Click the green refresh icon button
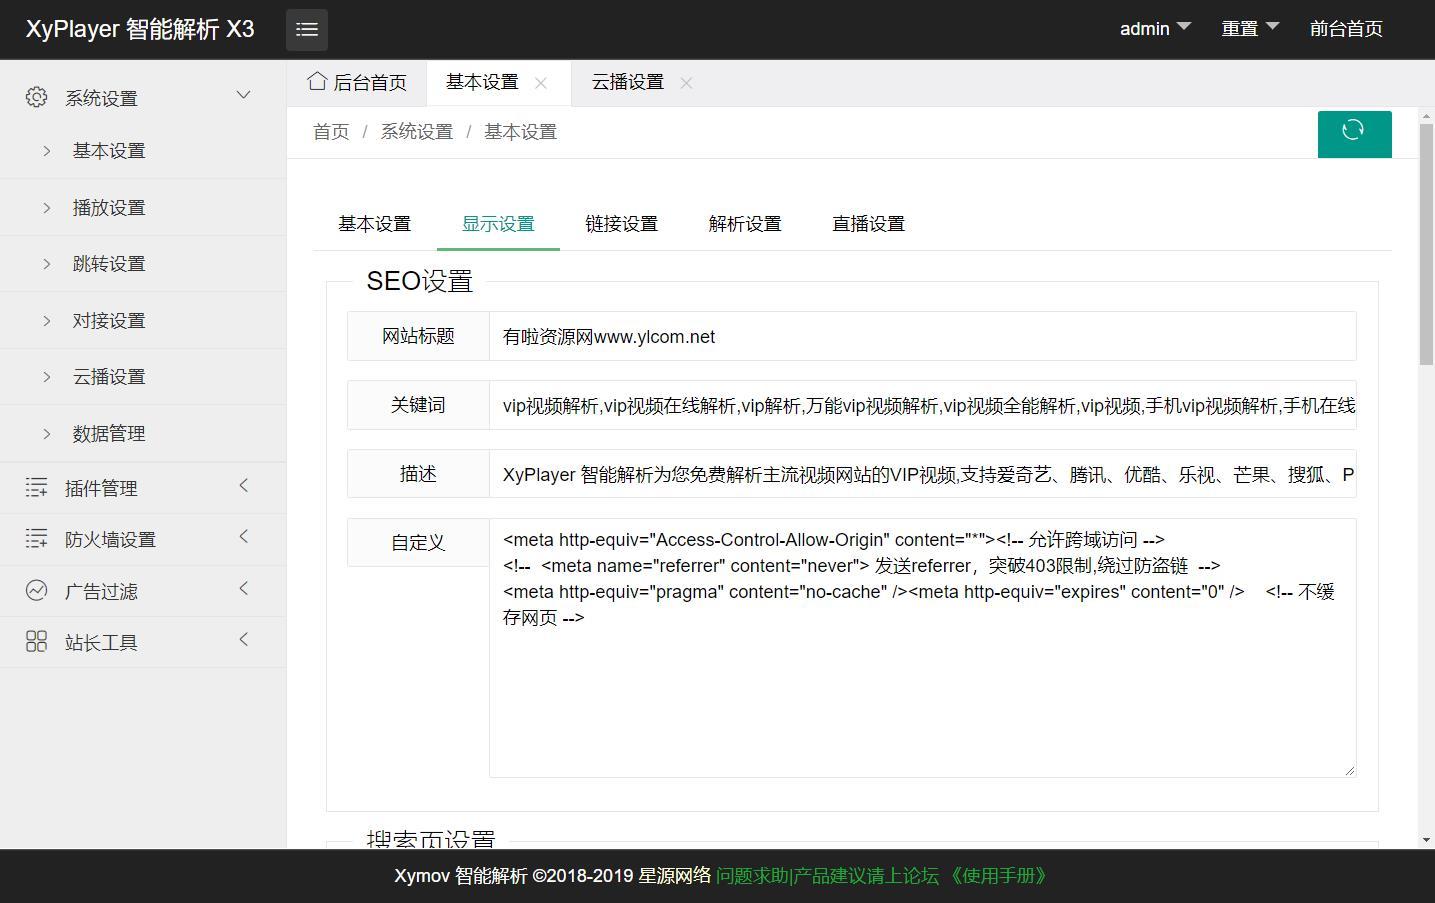The height and width of the screenshot is (903, 1435). coord(1354,133)
